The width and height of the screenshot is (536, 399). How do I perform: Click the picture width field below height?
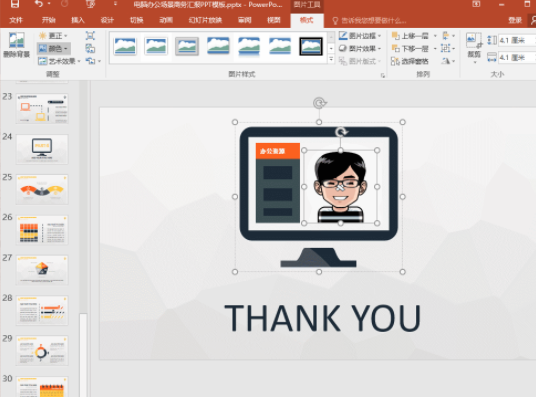point(517,57)
